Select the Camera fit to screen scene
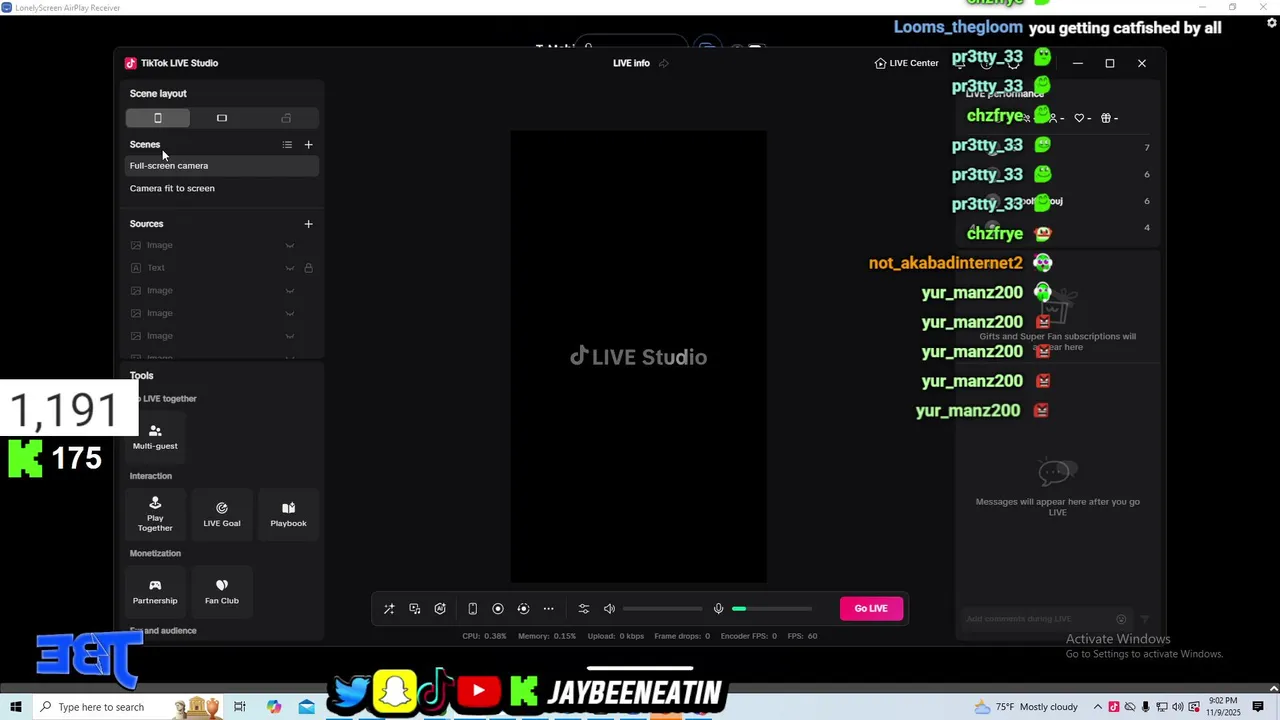The image size is (1280, 720). (x=222, y=188)
